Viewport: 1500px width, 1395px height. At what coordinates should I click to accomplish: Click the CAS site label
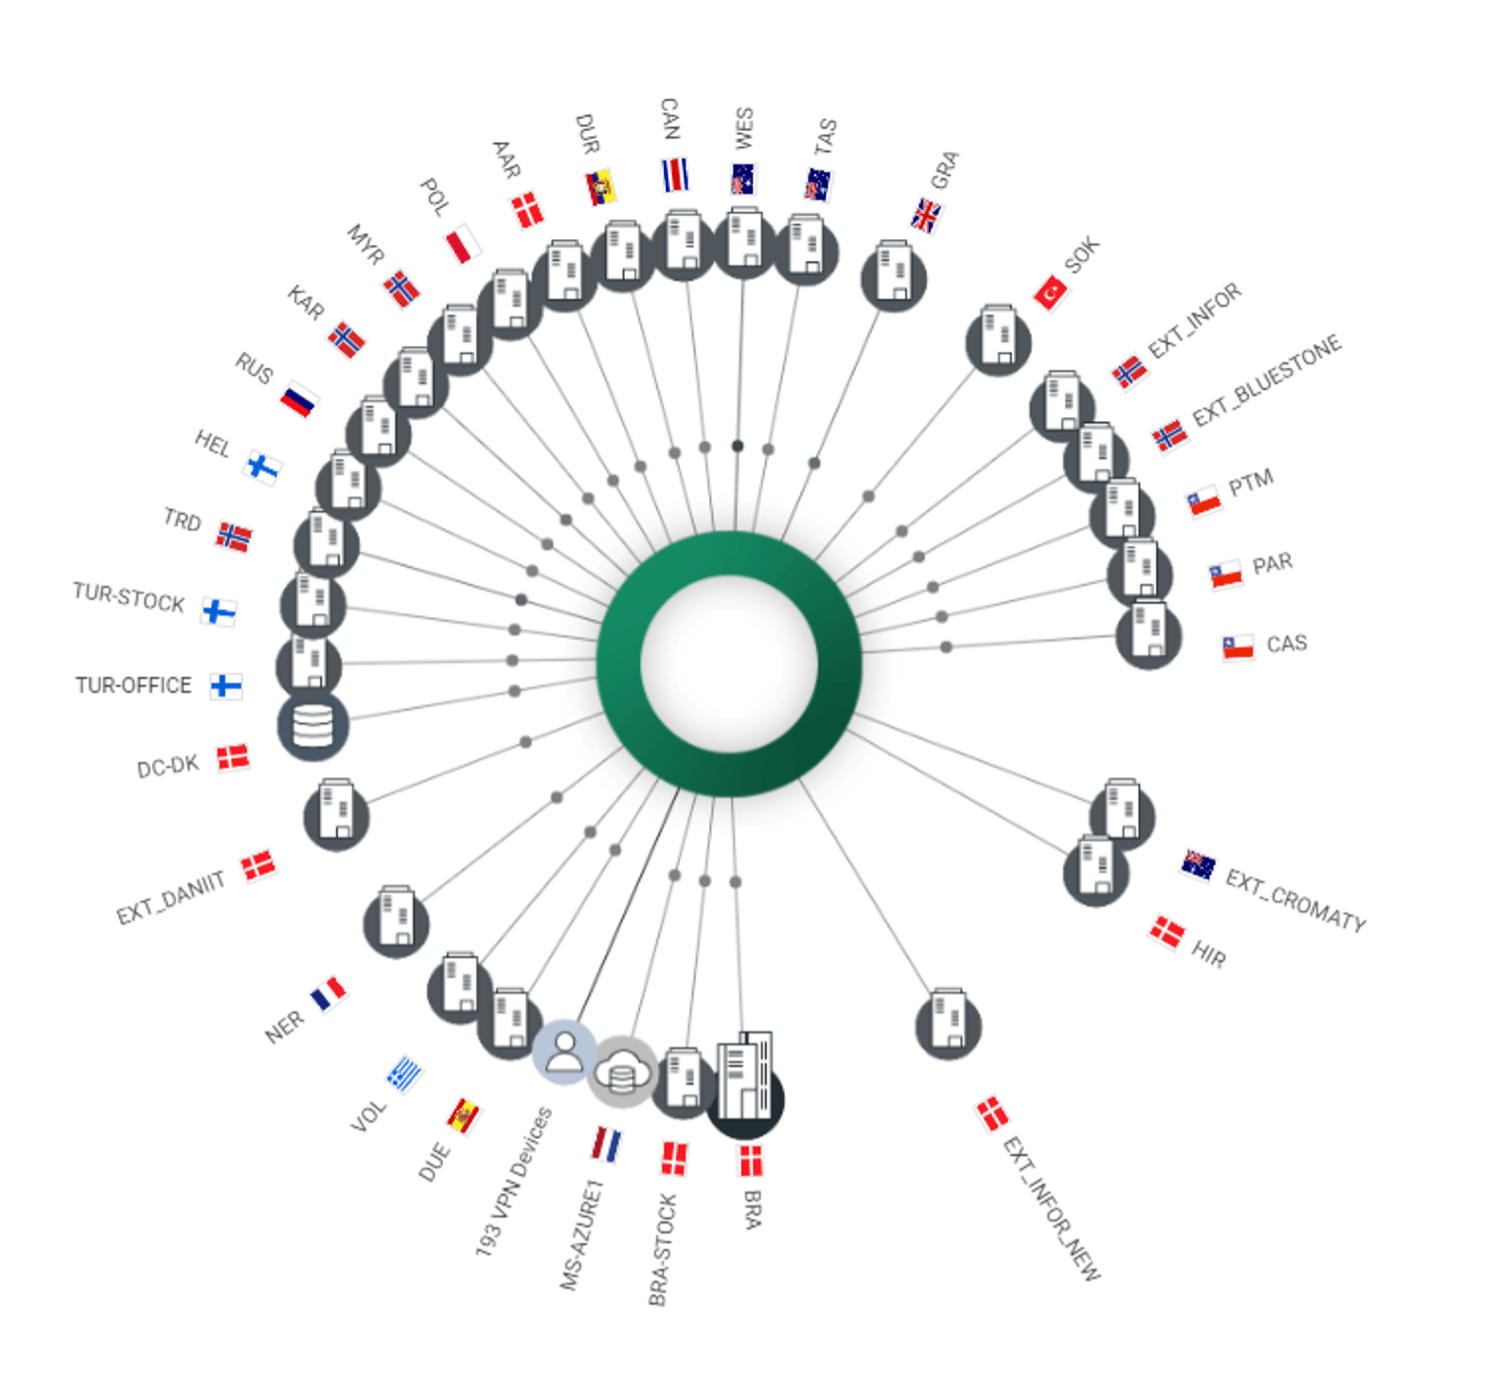(1287, 643)
